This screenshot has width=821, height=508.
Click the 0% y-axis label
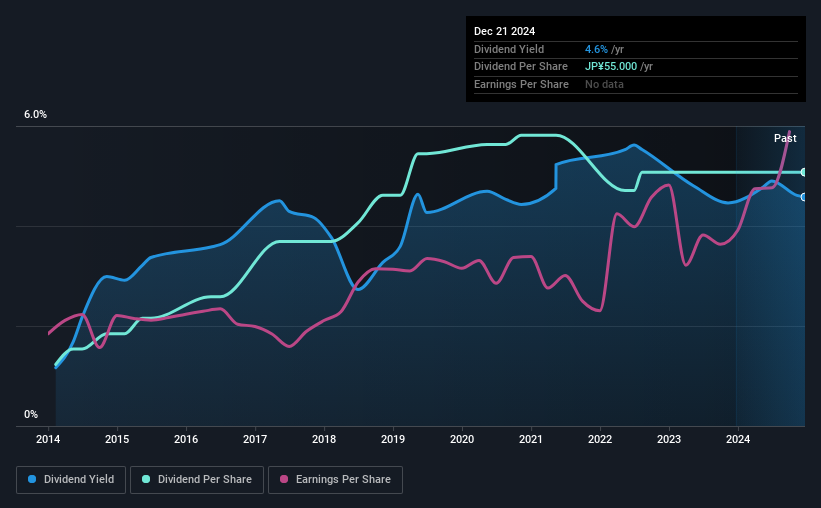31,414
